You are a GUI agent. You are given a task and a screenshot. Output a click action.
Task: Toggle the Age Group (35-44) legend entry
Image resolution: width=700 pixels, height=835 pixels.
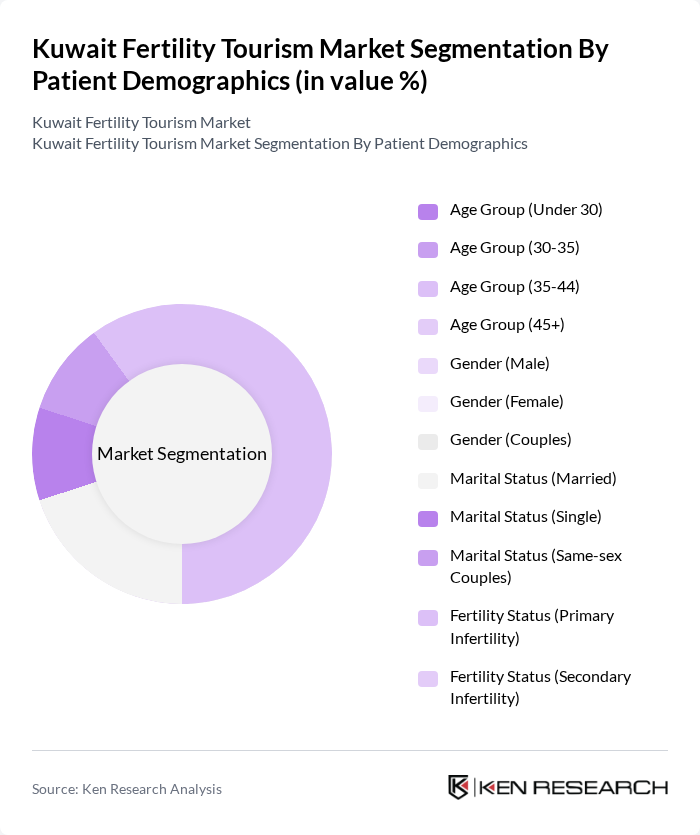coord(514,287)
